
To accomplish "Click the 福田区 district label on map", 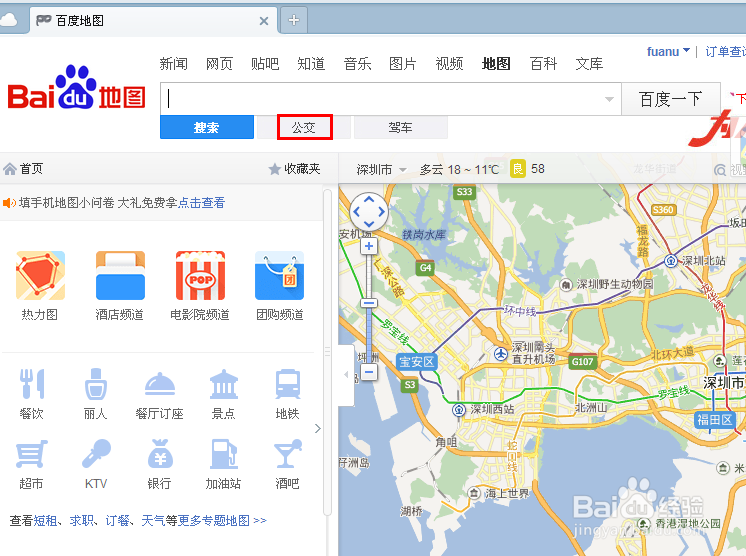I will [714, 420].
